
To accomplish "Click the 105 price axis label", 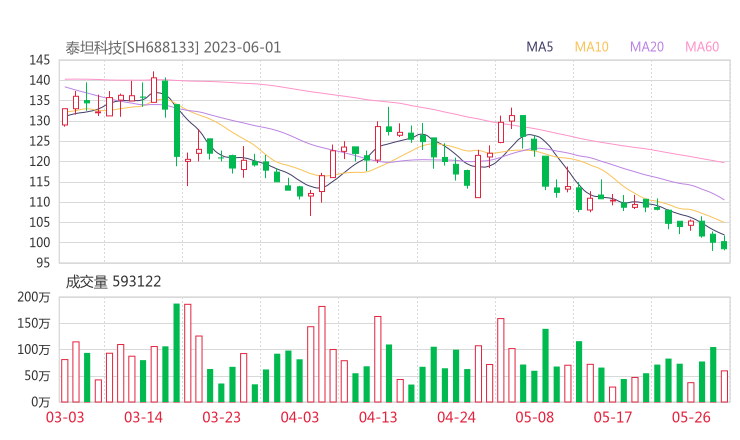I will [39, 222].
